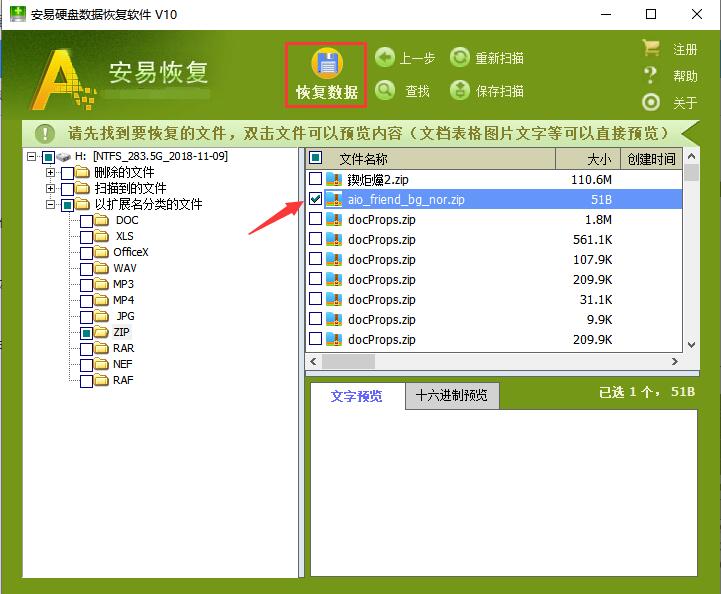Toggle select-all checkbox in file list header
The image size is (721, 594).
click(x=315, y=158)
